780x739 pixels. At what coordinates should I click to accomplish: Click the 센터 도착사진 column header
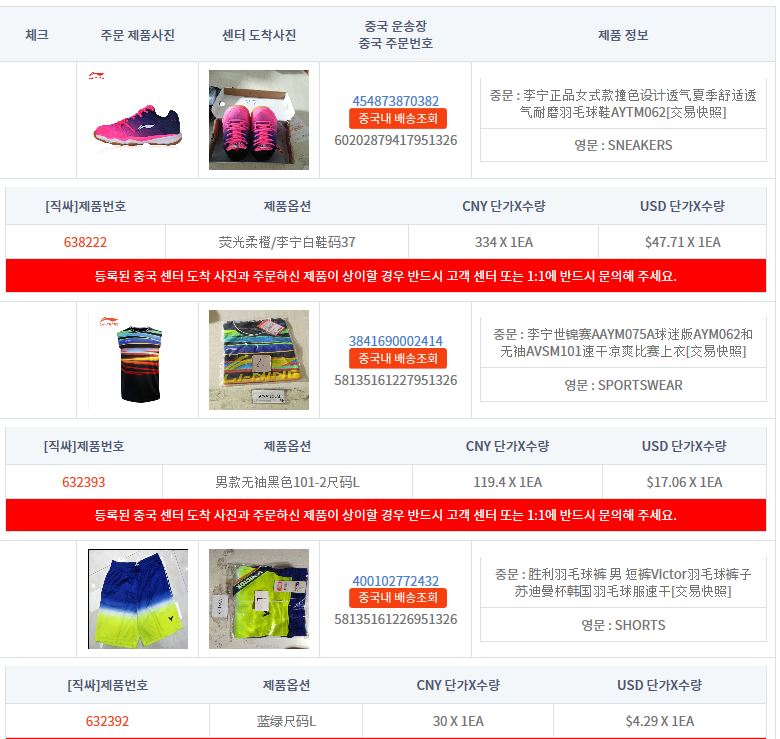(x=259, y=35)
